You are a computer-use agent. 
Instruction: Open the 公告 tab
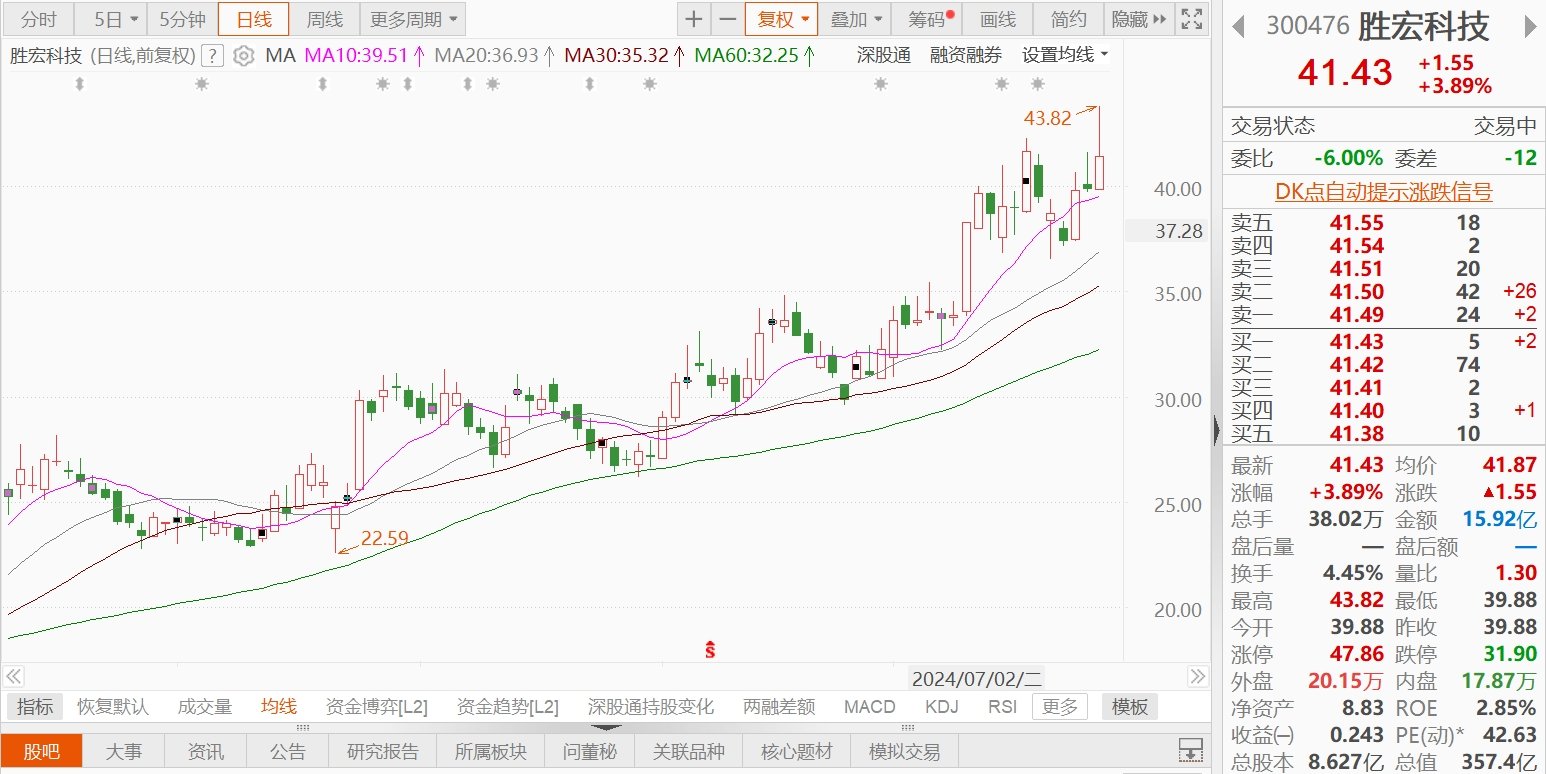(x=289, y=751)
